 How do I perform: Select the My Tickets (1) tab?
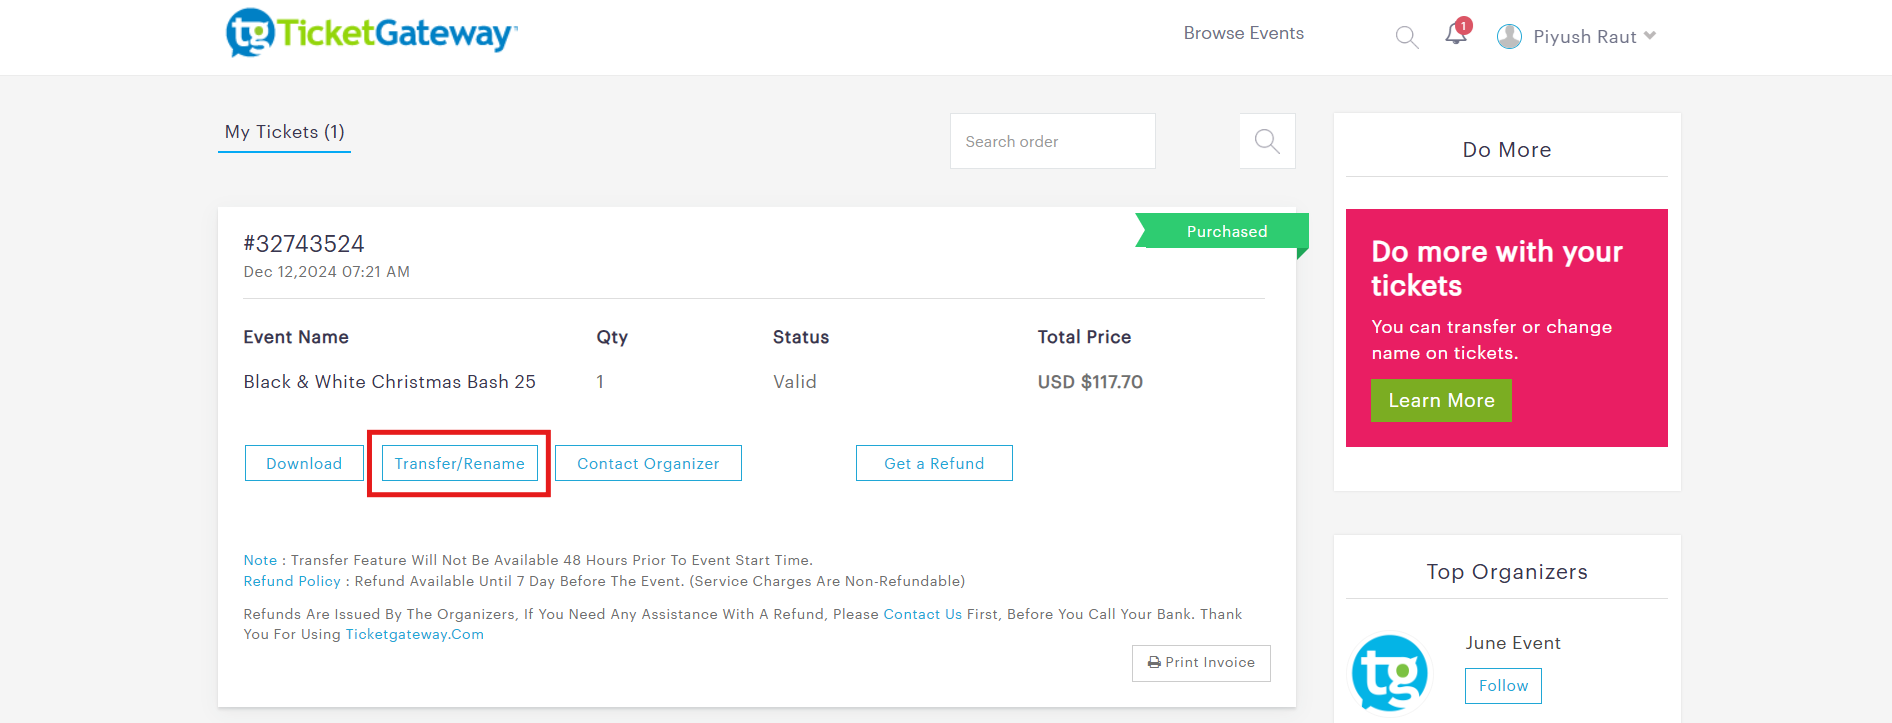point(284,132)
